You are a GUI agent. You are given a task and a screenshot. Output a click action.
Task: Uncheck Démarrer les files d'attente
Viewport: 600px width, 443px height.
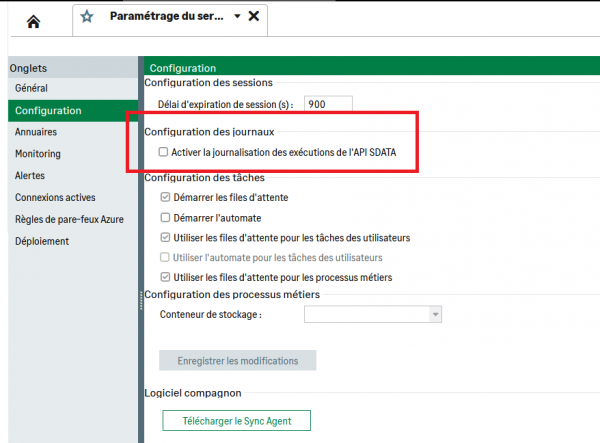pyautogui.click(x=165, y=197)
